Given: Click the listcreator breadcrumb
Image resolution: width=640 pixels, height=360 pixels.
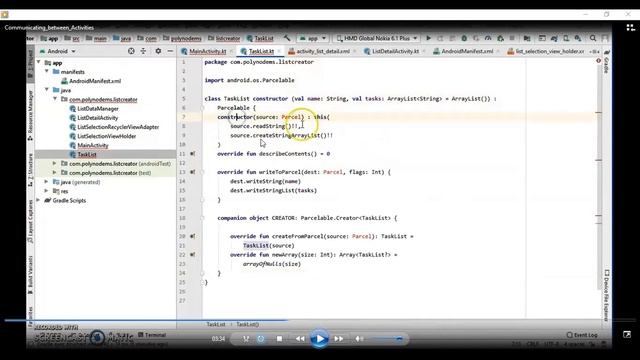Looking at the screenshot, I should coord(224,38).
